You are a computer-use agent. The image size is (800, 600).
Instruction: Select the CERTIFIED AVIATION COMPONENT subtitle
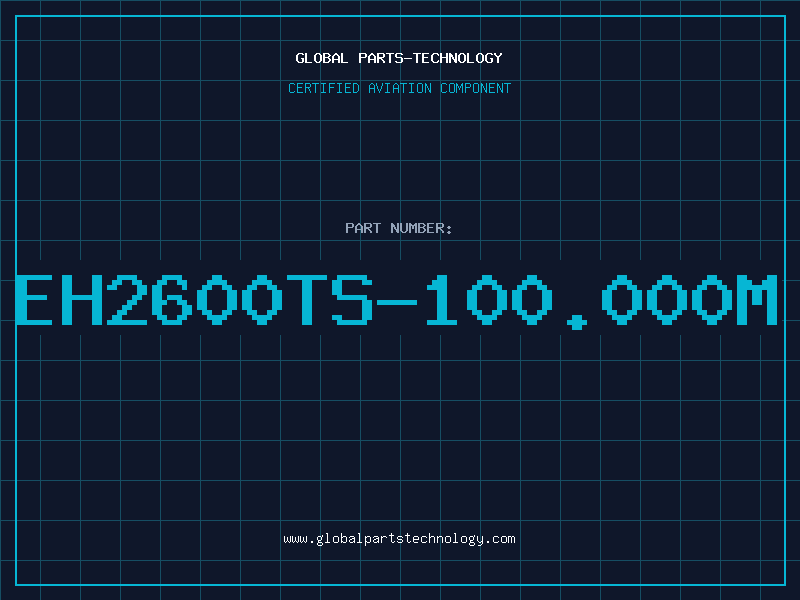pyautogui.click(x=399, y=88)
